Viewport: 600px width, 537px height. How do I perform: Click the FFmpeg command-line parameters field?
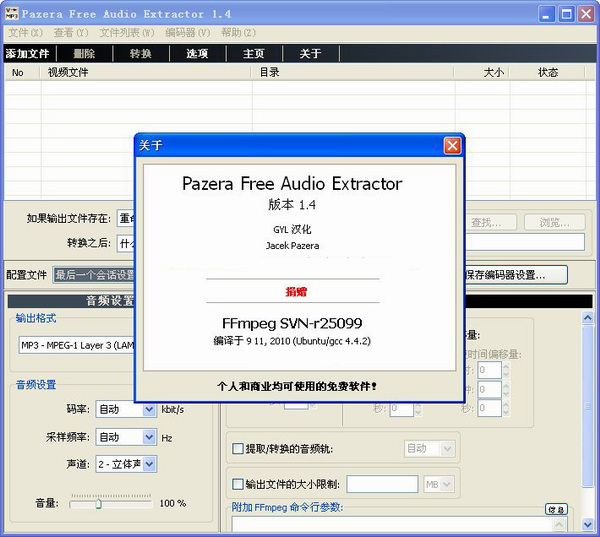[399, 524]
